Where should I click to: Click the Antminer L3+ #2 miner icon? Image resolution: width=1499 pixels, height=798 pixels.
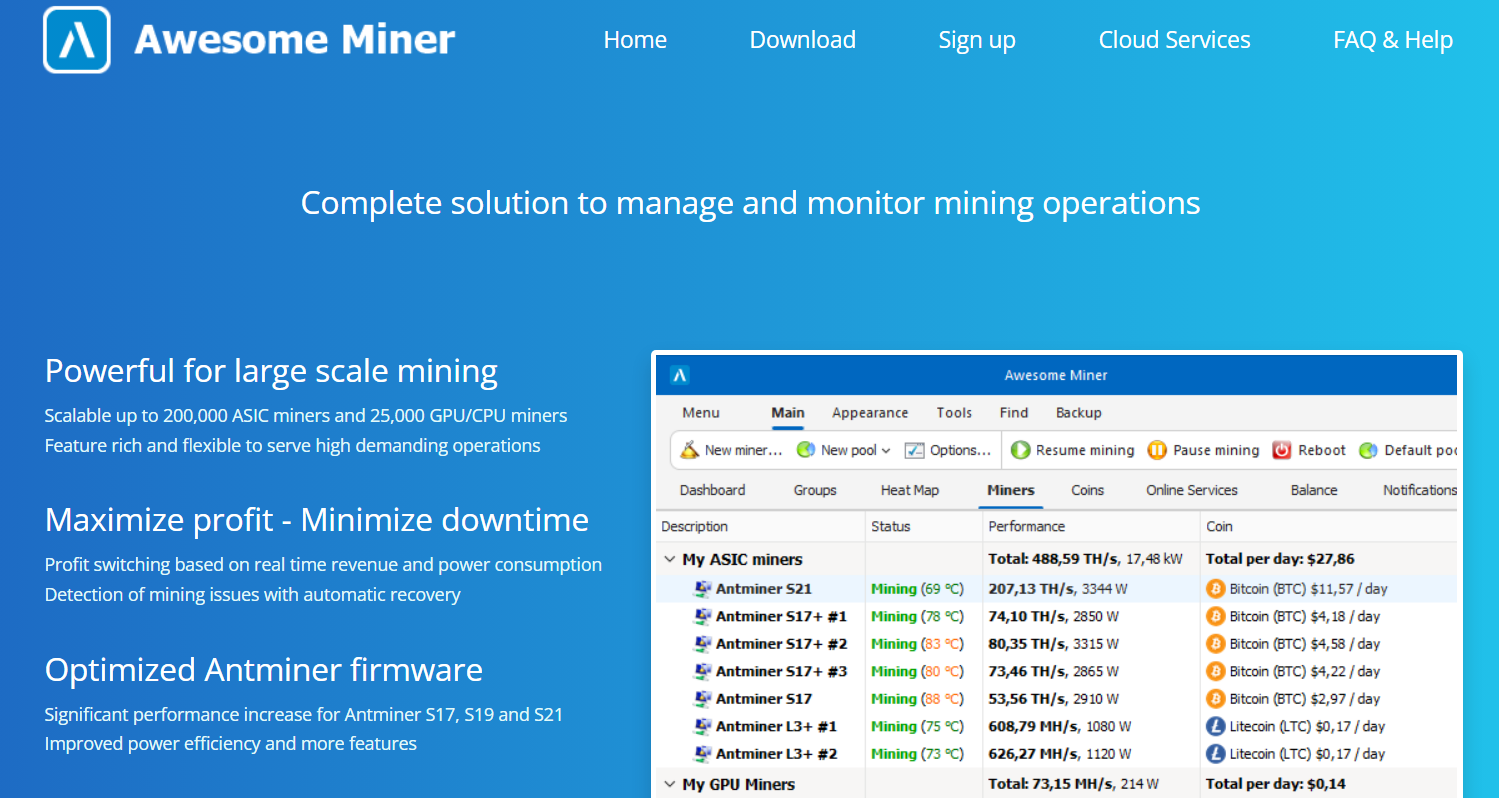(703, 754)
